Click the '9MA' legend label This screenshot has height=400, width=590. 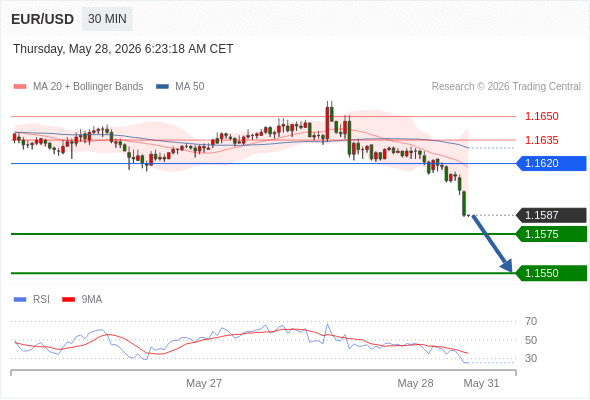point(92,300)
